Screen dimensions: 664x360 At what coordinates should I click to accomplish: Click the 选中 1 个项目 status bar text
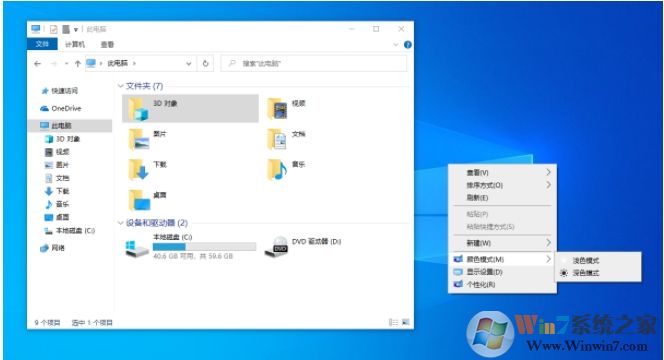(x=92, y=323)
